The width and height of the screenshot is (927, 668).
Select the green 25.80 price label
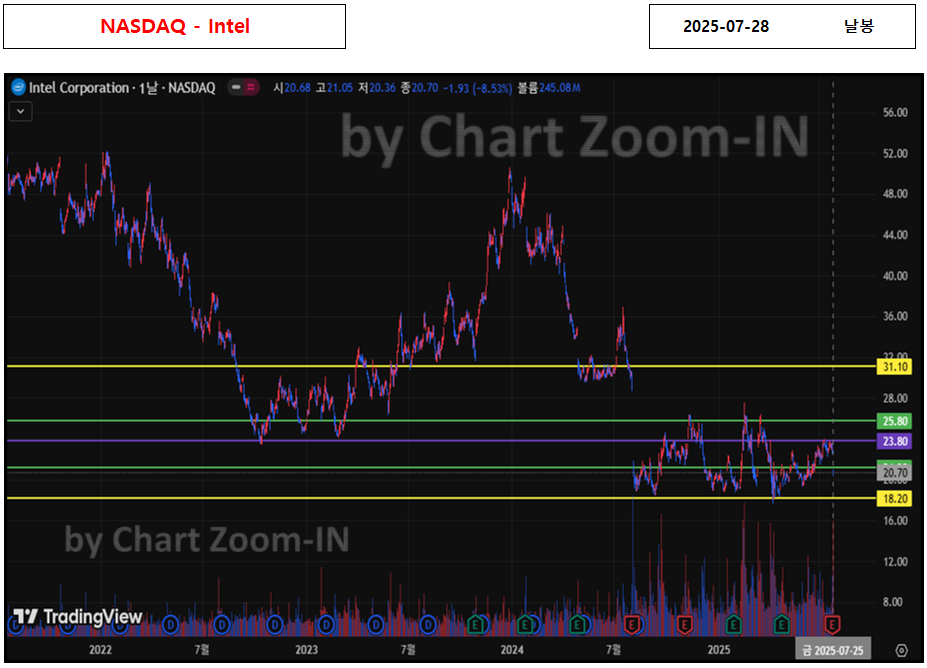pyautogui.click(x=895, y=421)
